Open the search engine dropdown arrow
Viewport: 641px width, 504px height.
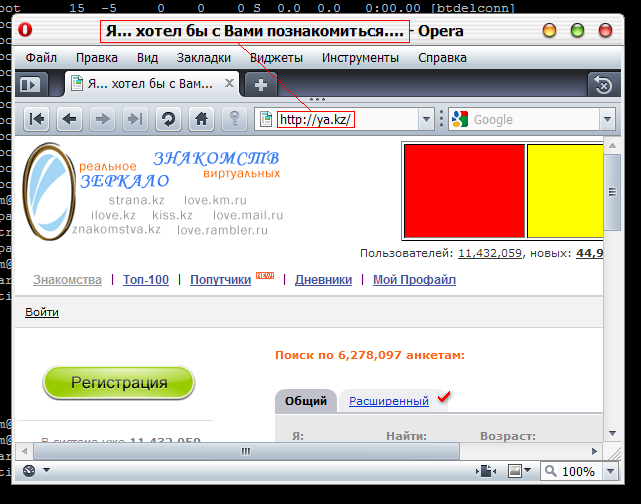(607, 119)
